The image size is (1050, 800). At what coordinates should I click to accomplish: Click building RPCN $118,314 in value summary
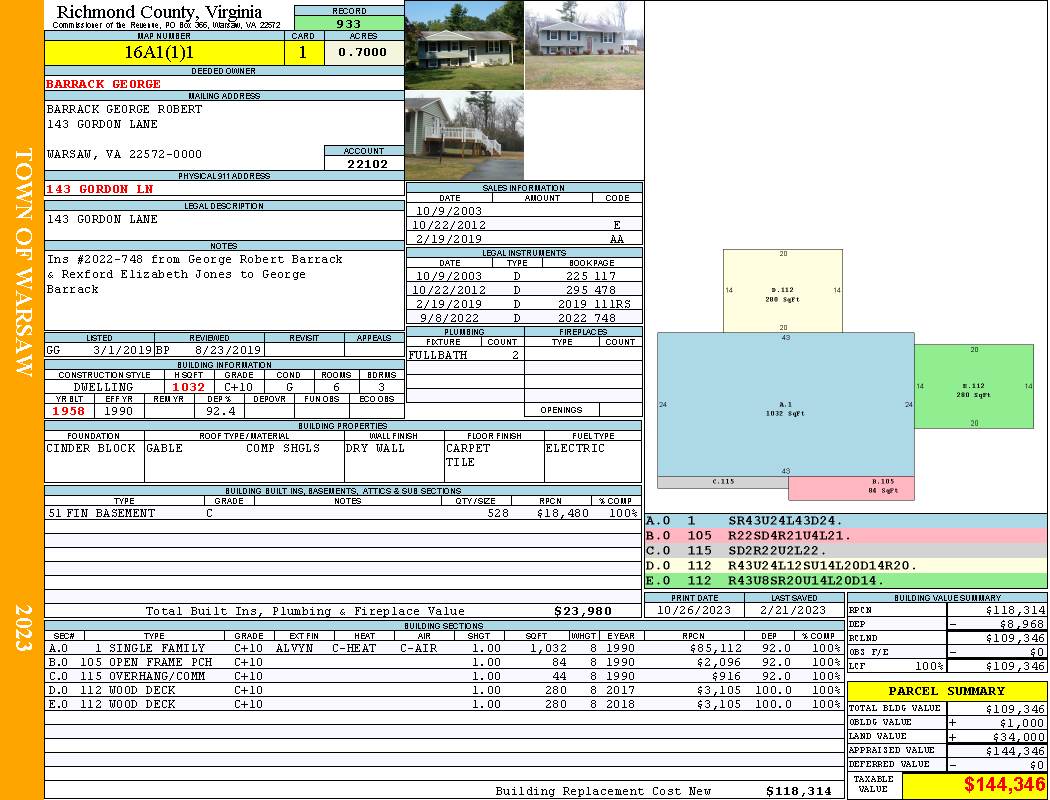(1015, 610)
